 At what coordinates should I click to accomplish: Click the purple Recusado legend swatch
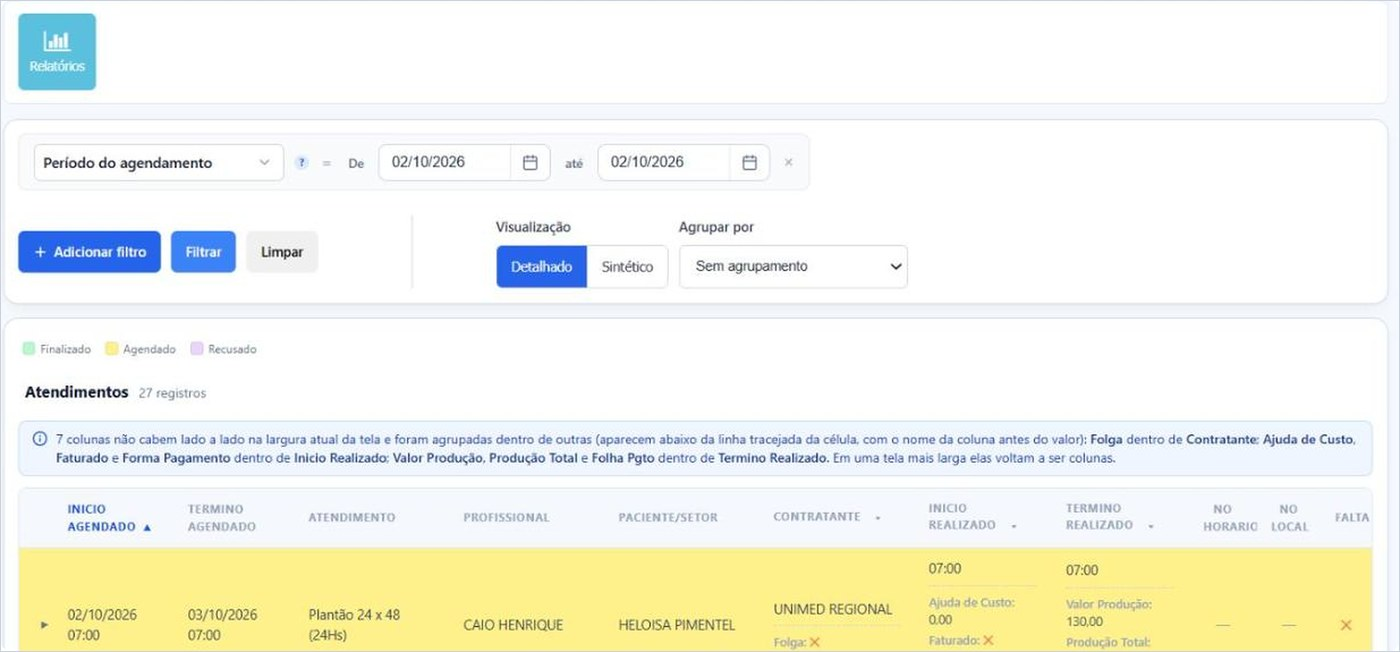[x=197, y=349]
